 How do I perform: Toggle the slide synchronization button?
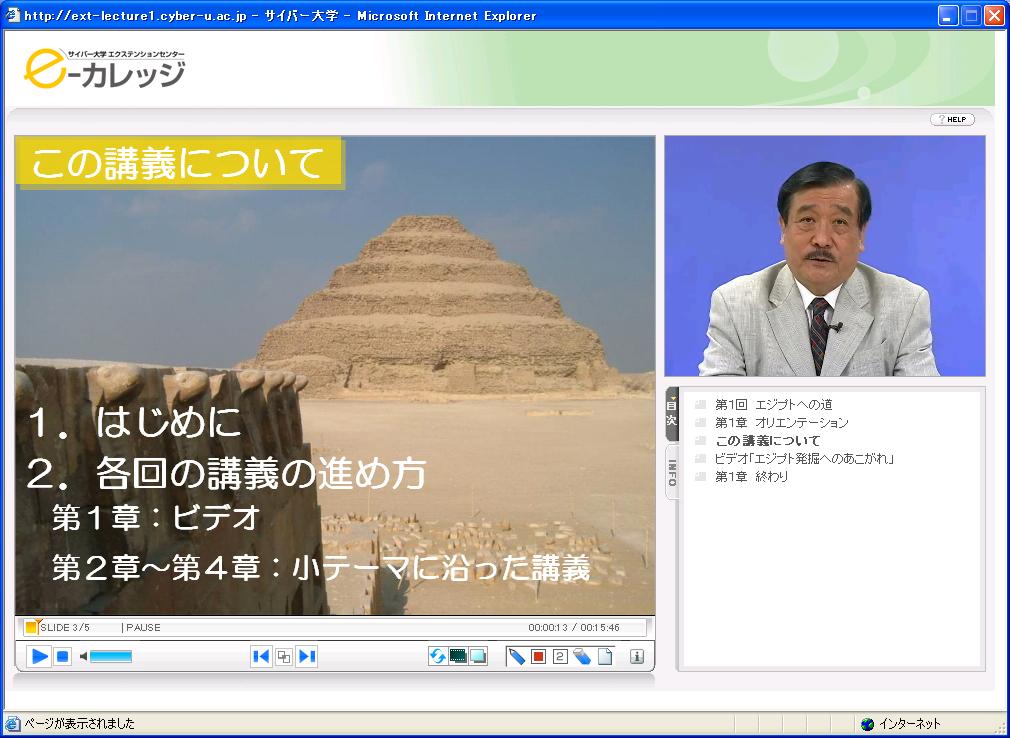click(x=283, y=656)
